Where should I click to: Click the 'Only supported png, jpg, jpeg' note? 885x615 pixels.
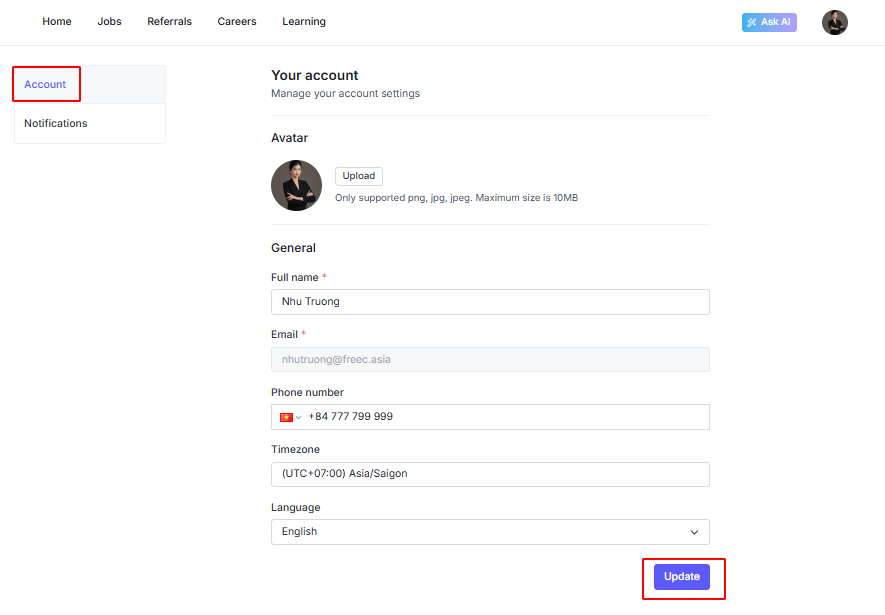456,197
